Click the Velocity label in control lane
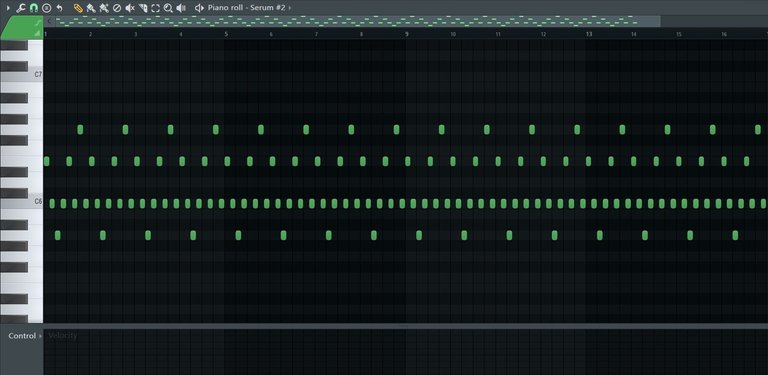The width and height of the screenshot is (768, 375). click(63, 336)
